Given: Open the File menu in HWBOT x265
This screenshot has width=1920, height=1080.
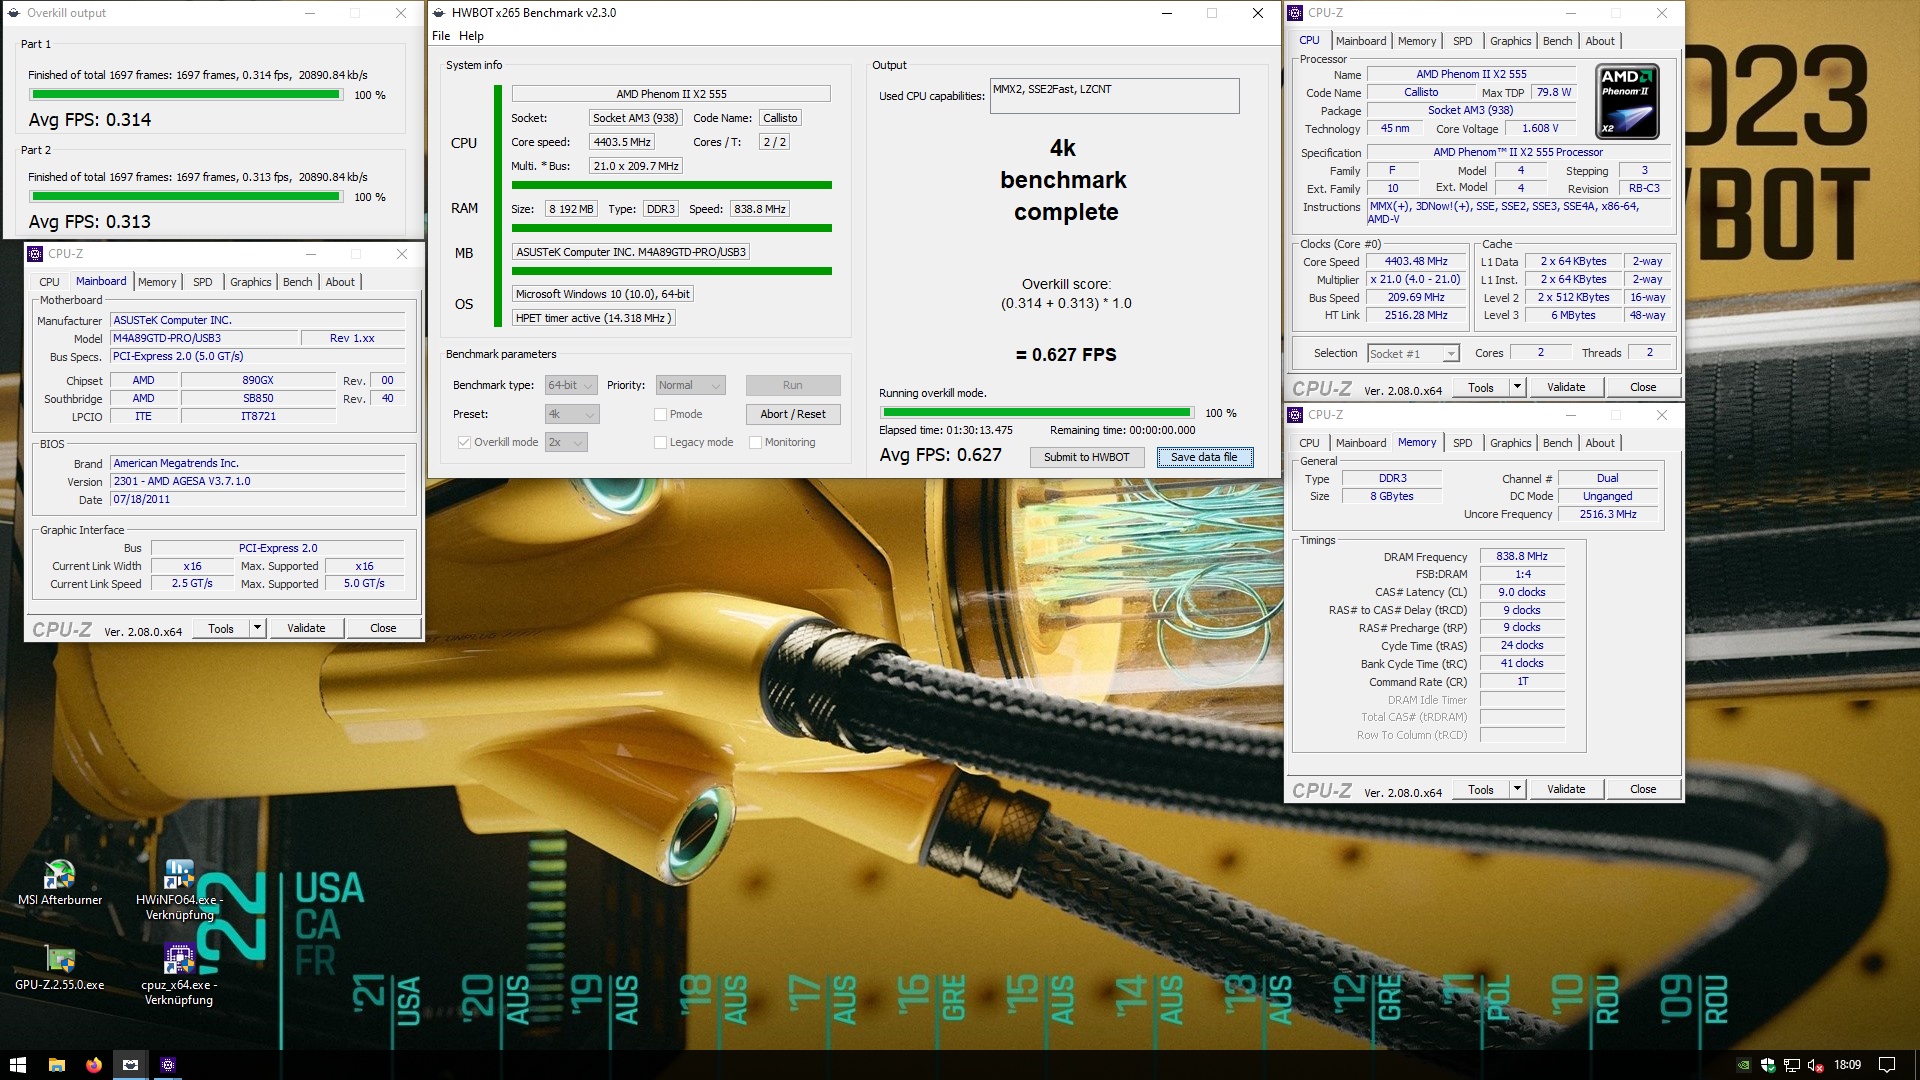Looking at the screenshot, I should (x=441, y=36).
